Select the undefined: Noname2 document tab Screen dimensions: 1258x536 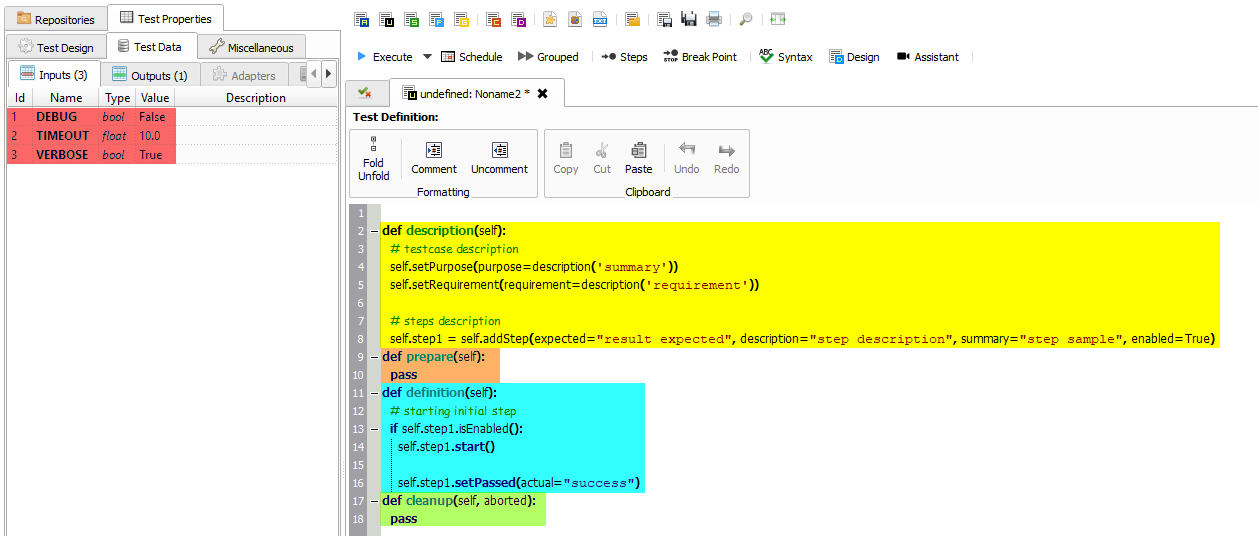(x=478, y=93)
